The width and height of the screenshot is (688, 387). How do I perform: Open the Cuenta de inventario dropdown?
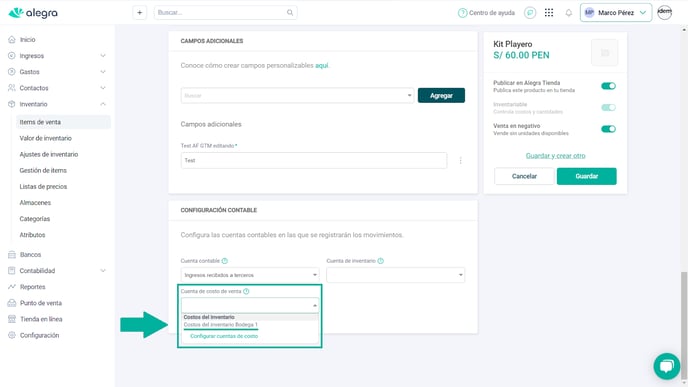pyautogui.click(x=395, y=275)
